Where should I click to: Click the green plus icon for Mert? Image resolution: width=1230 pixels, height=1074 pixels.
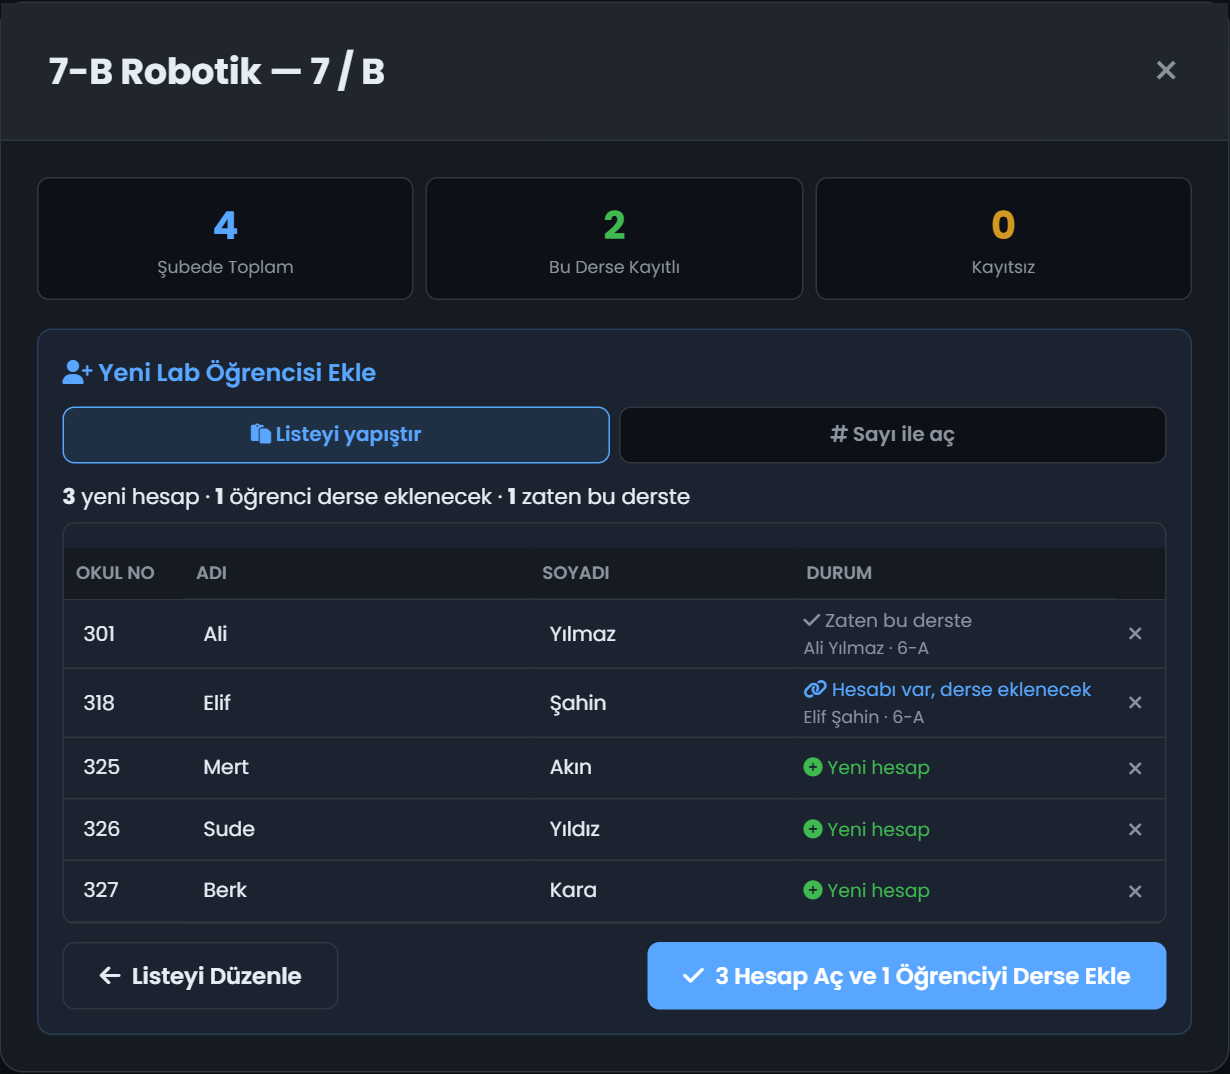813,767
